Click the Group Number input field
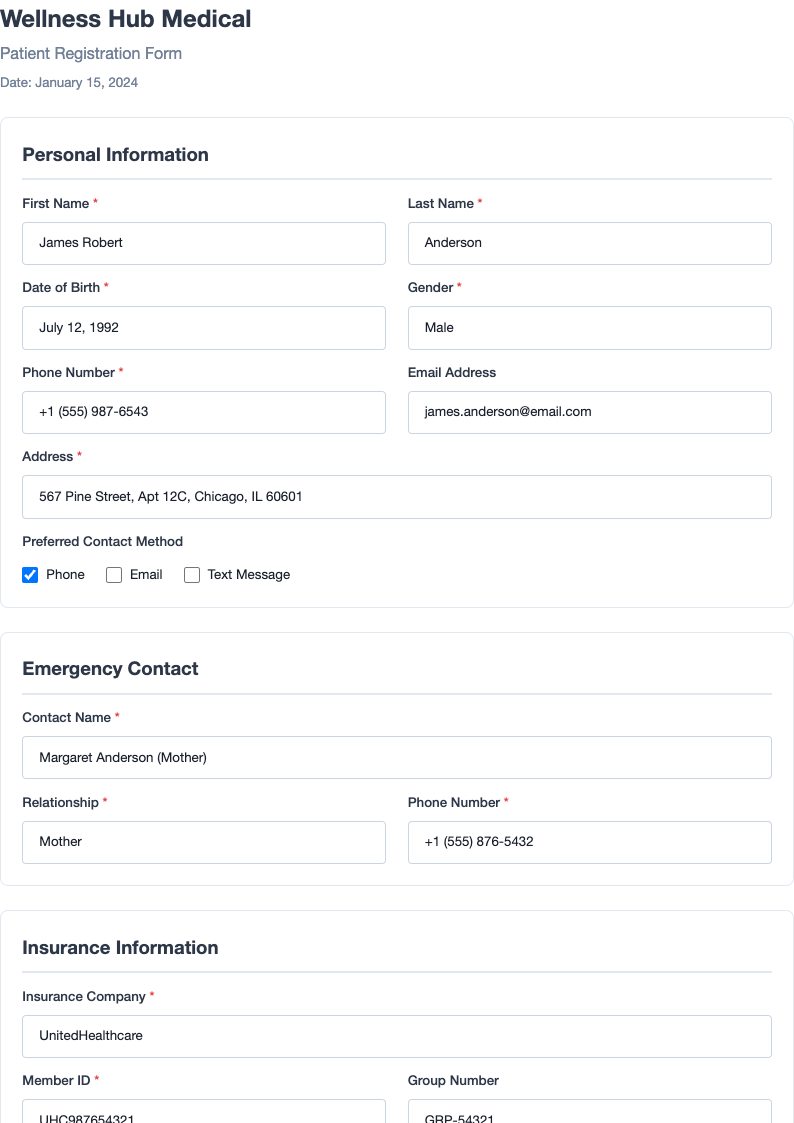Image resolution: width=794 pixels, height=1123 pixels. pos(589,1112)
